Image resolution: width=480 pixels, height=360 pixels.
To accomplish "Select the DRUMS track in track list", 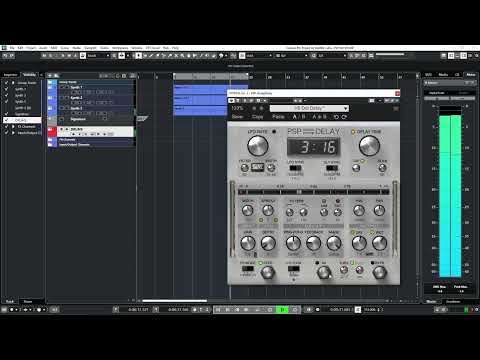I will 91,131.
